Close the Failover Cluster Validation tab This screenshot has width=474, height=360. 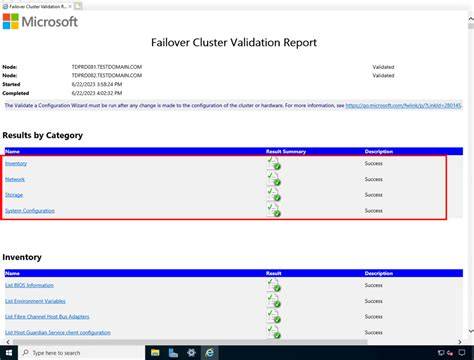click(x=70, y=6)
